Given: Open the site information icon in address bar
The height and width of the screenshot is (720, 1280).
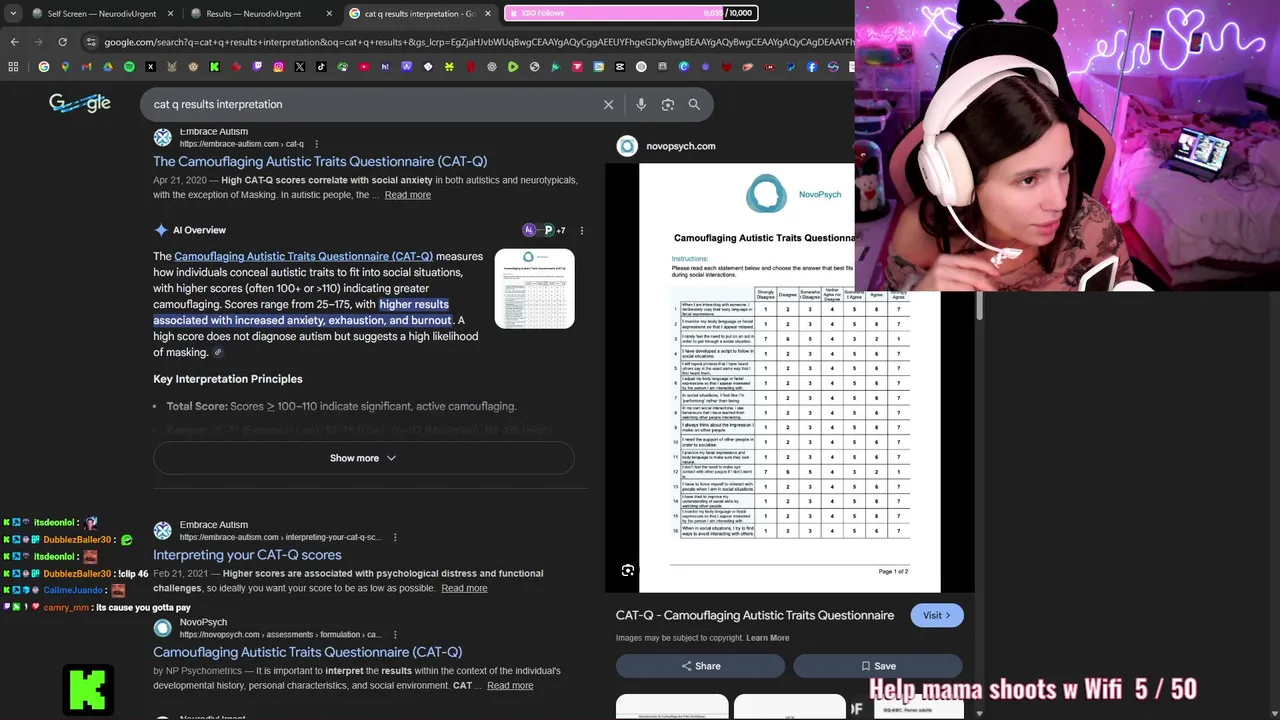Looking at the screenshot, I should pos(91,42).
